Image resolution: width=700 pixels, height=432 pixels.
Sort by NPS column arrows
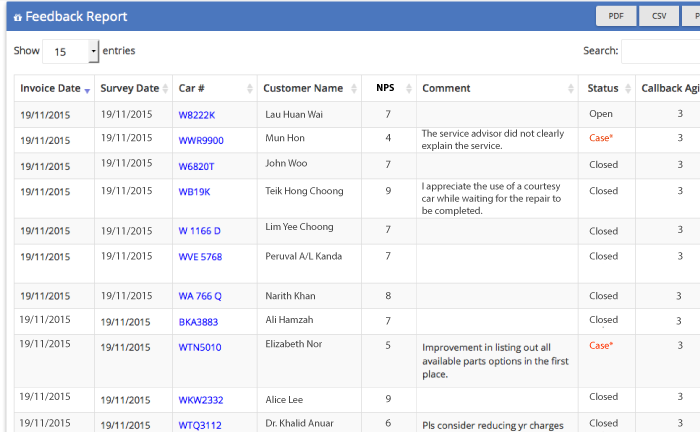pos(409,88)
